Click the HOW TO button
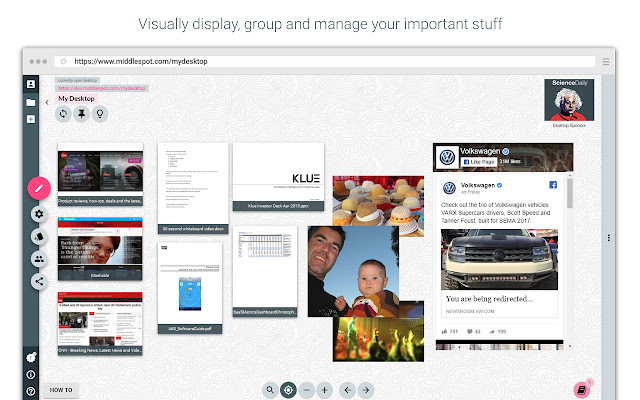 (x=61, y=390)
